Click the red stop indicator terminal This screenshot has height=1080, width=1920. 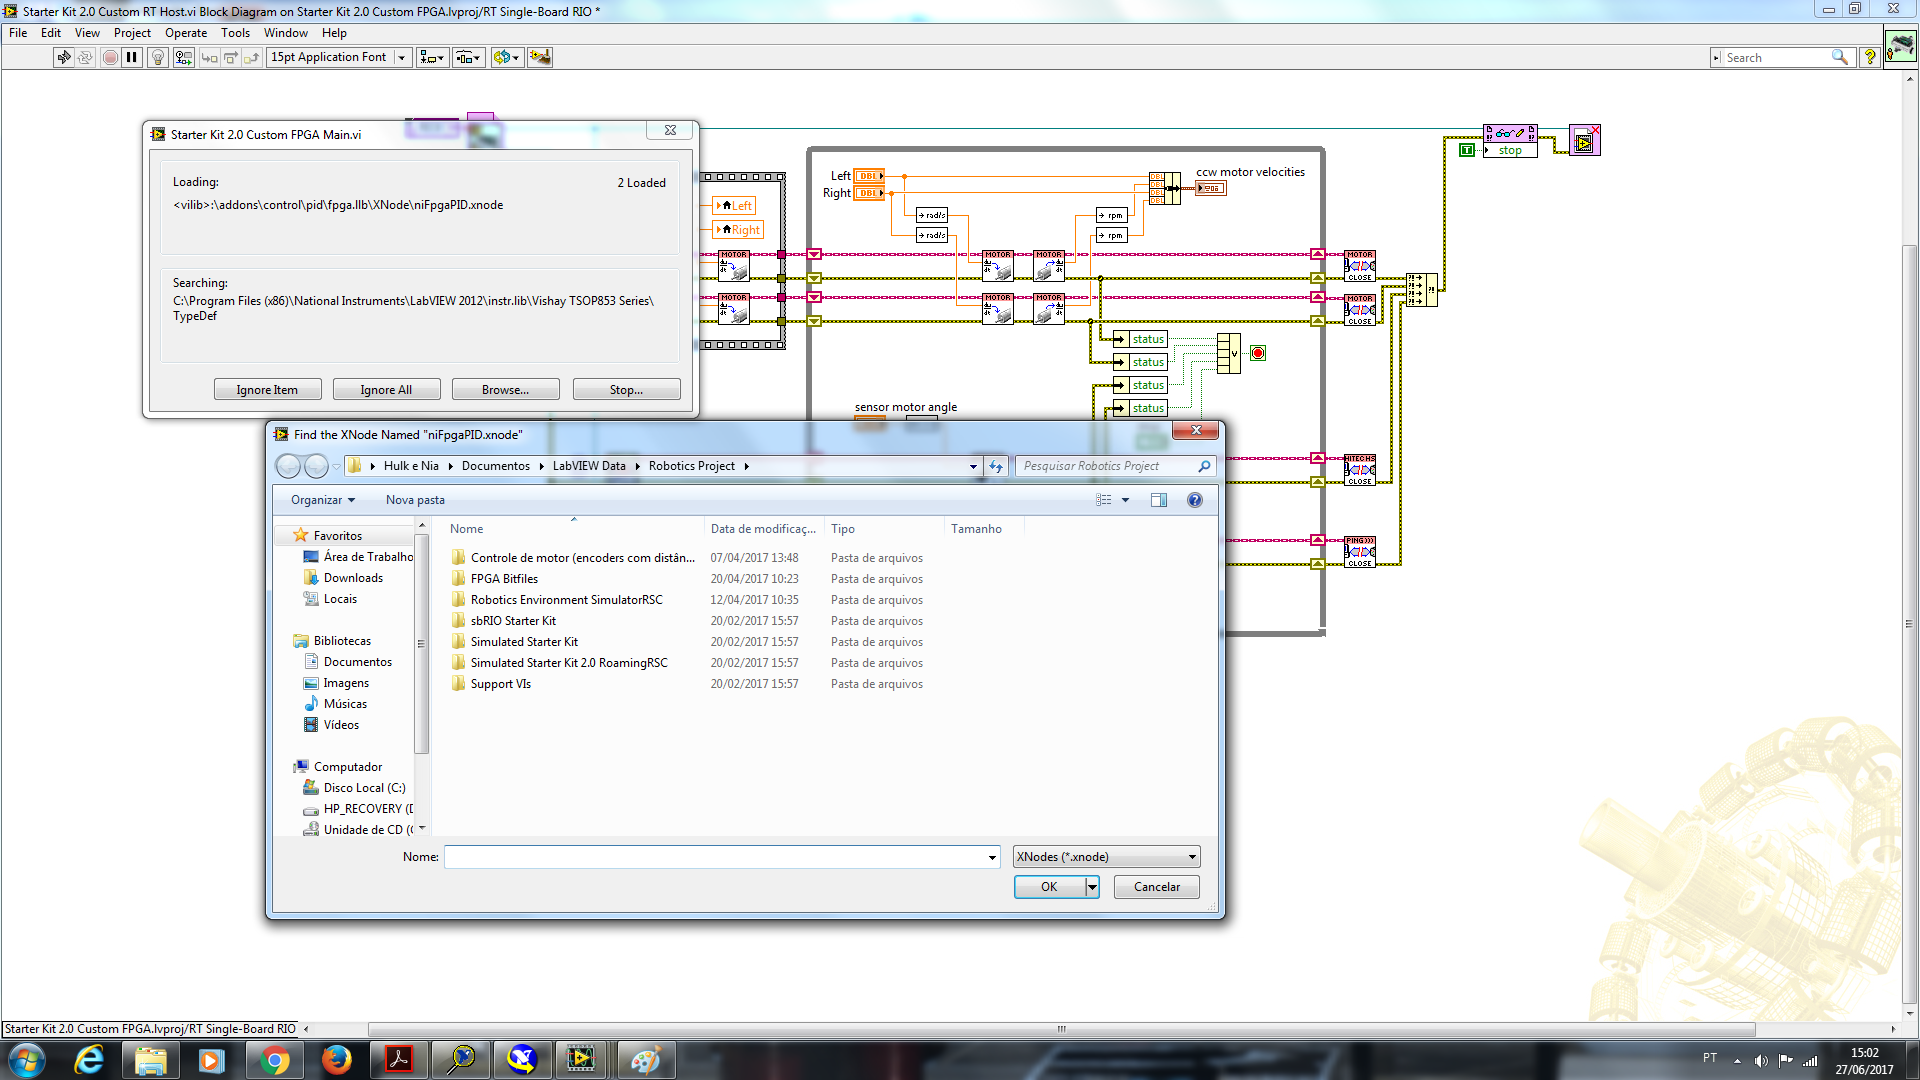[1258, 353]
